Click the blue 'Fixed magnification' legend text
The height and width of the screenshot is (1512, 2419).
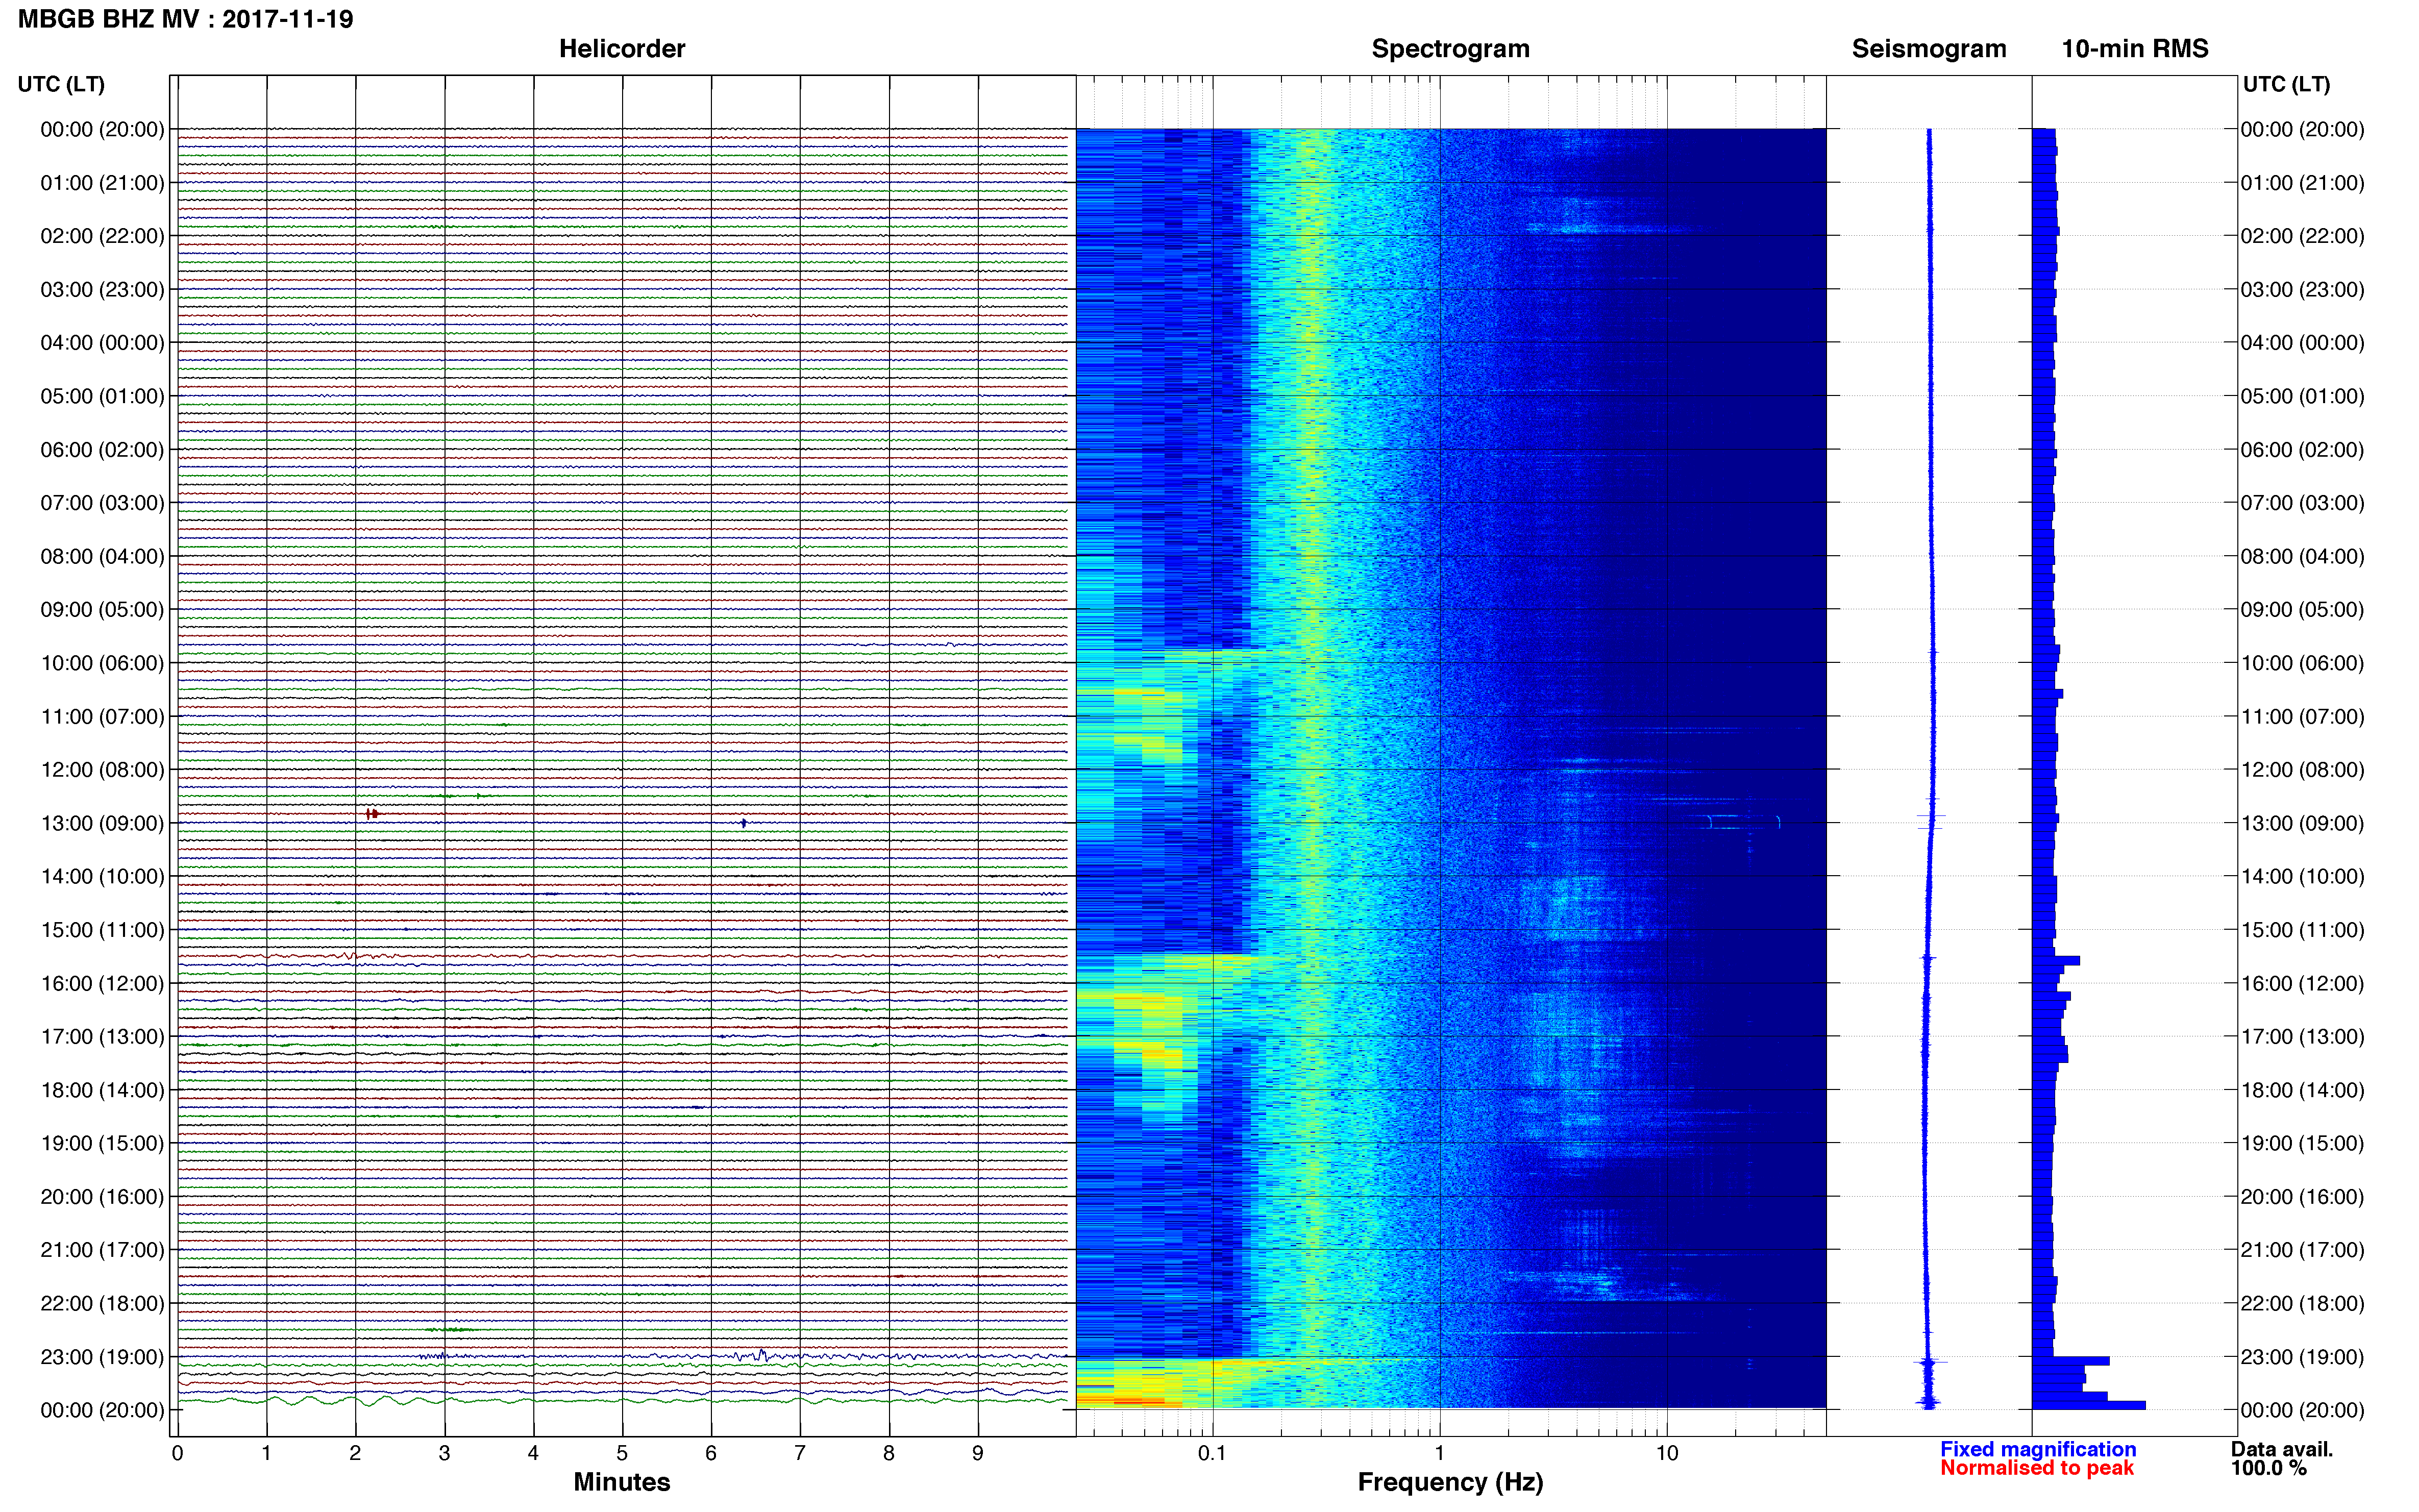coord(2037,1449)
